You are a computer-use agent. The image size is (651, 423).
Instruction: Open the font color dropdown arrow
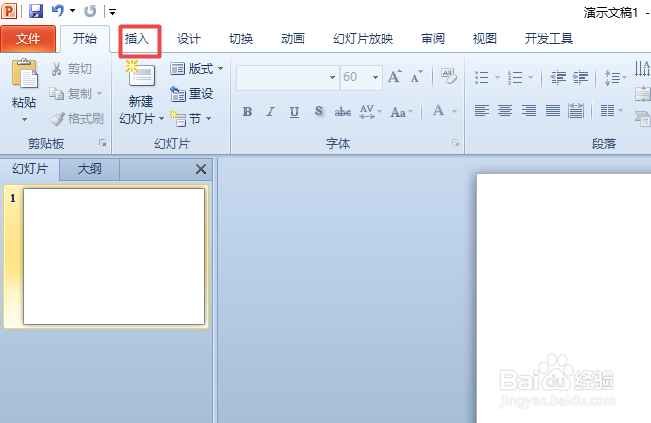pos(455,111)
